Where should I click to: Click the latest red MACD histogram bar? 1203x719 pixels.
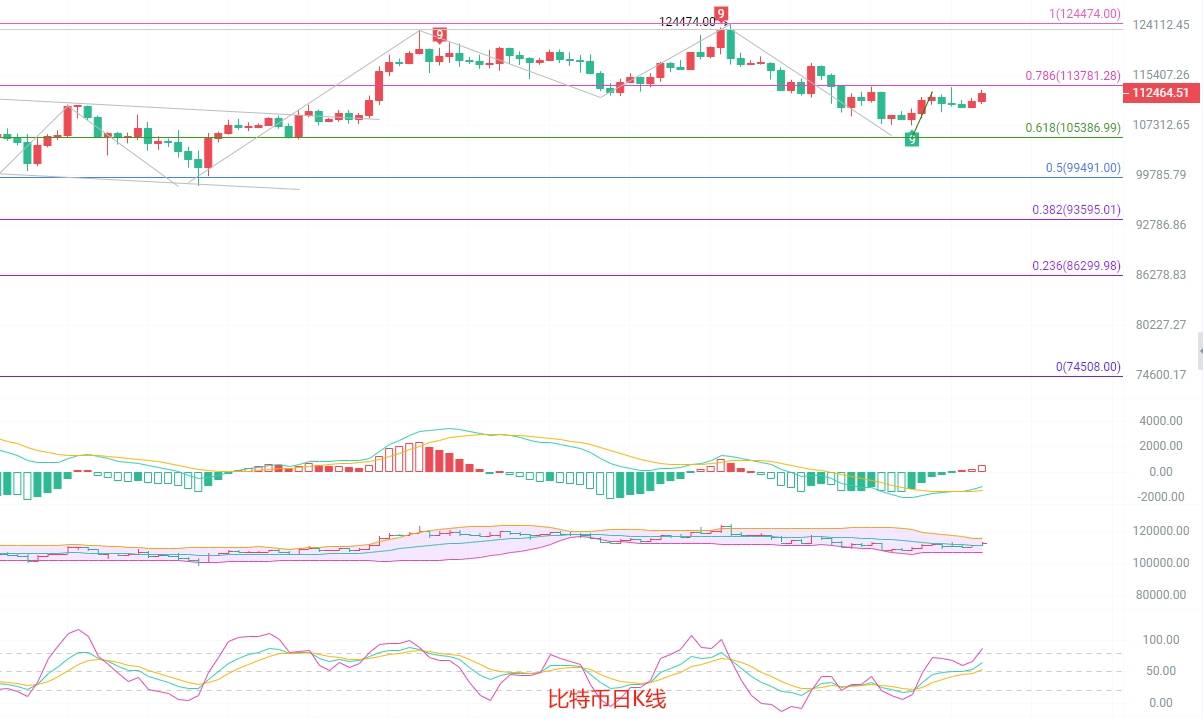[982, 468]
